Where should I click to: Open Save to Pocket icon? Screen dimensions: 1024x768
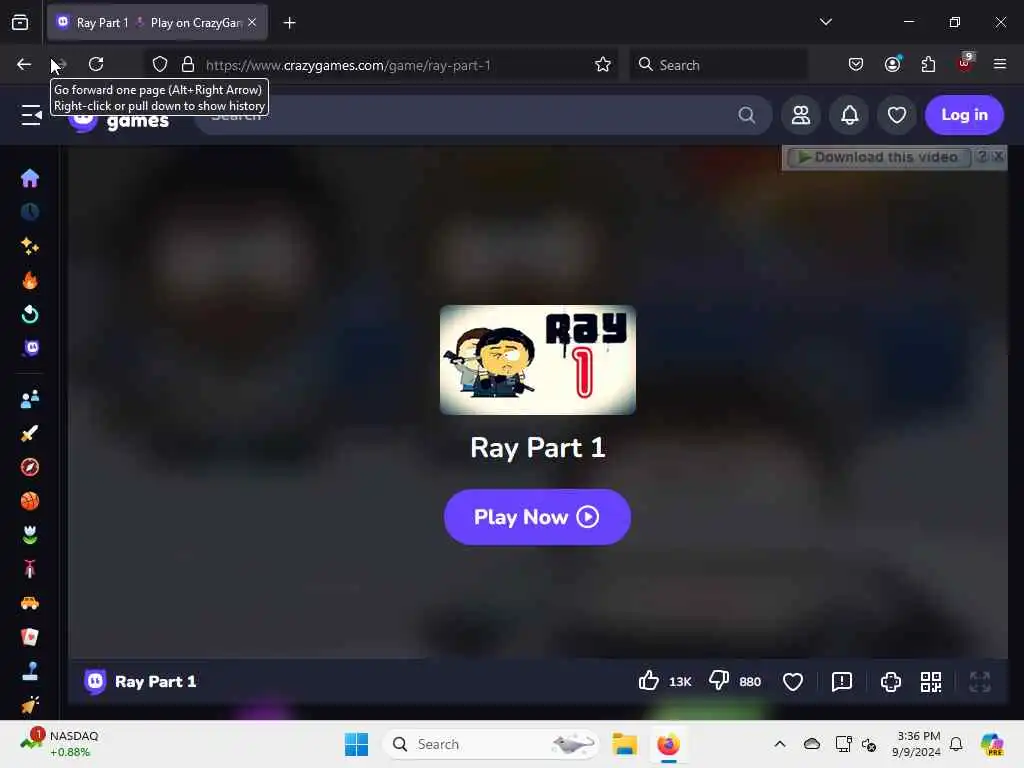[x=856, y=64]
